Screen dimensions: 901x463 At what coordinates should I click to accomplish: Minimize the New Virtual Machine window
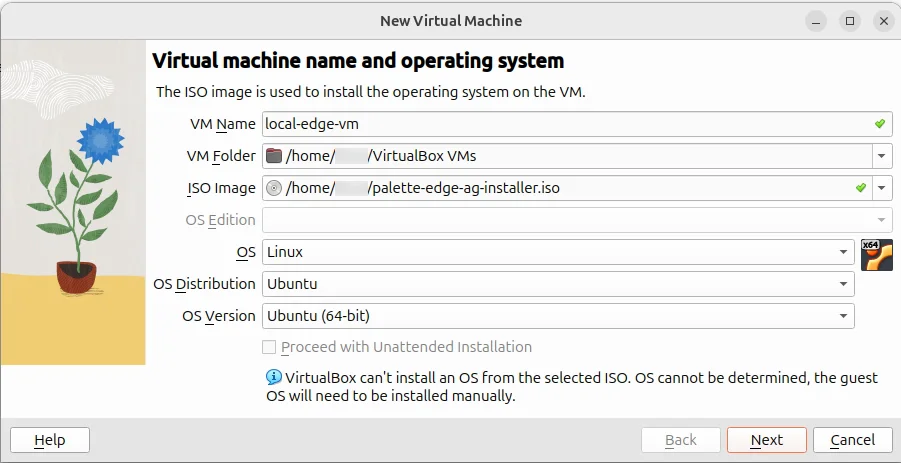pyautogui.click(x=816, y=21)
